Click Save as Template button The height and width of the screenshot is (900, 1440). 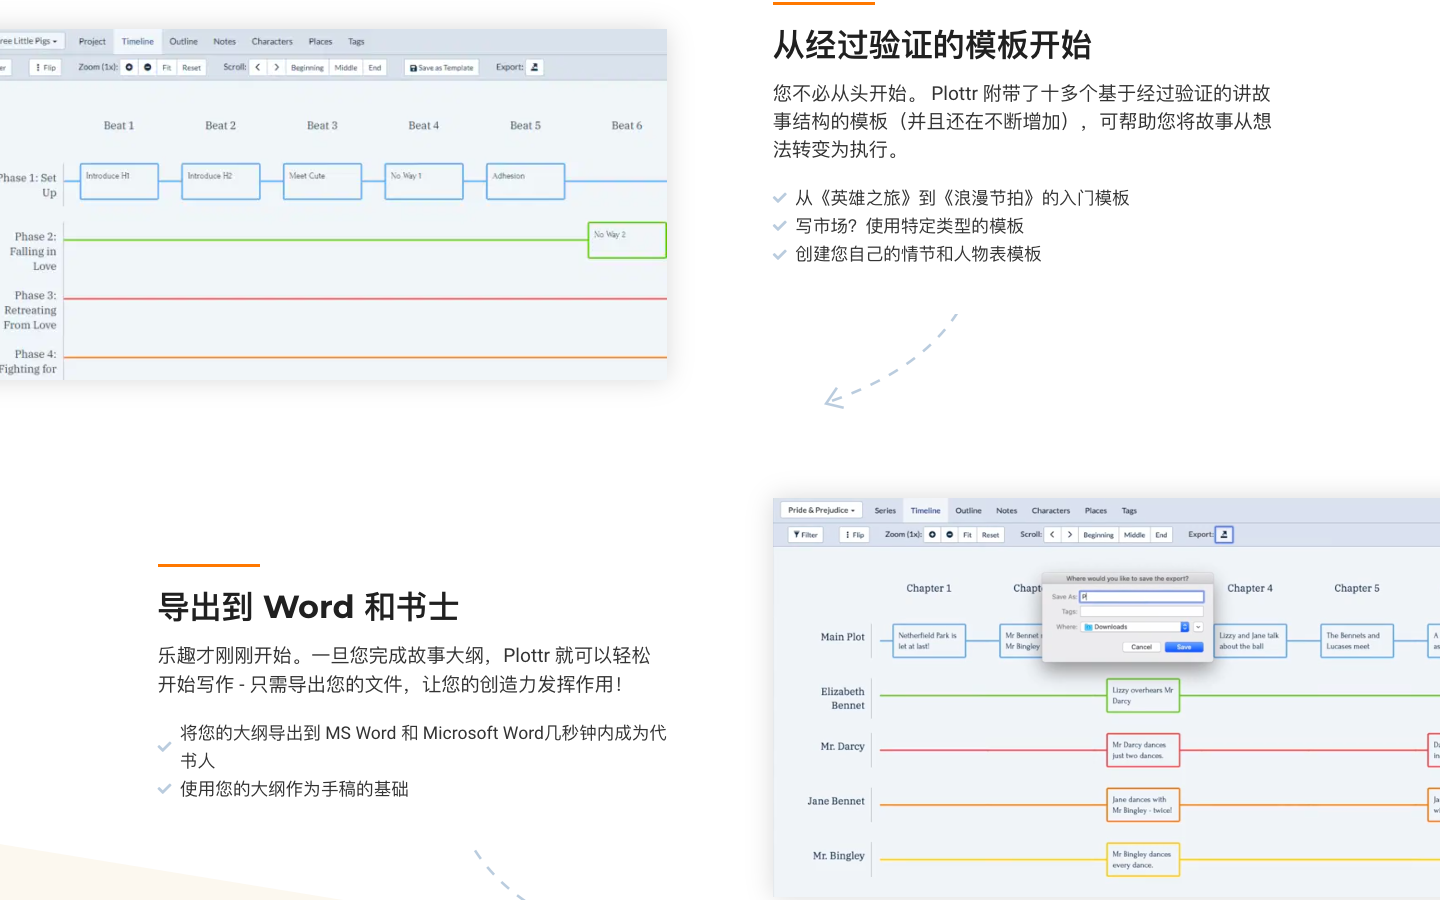point(442,67)
